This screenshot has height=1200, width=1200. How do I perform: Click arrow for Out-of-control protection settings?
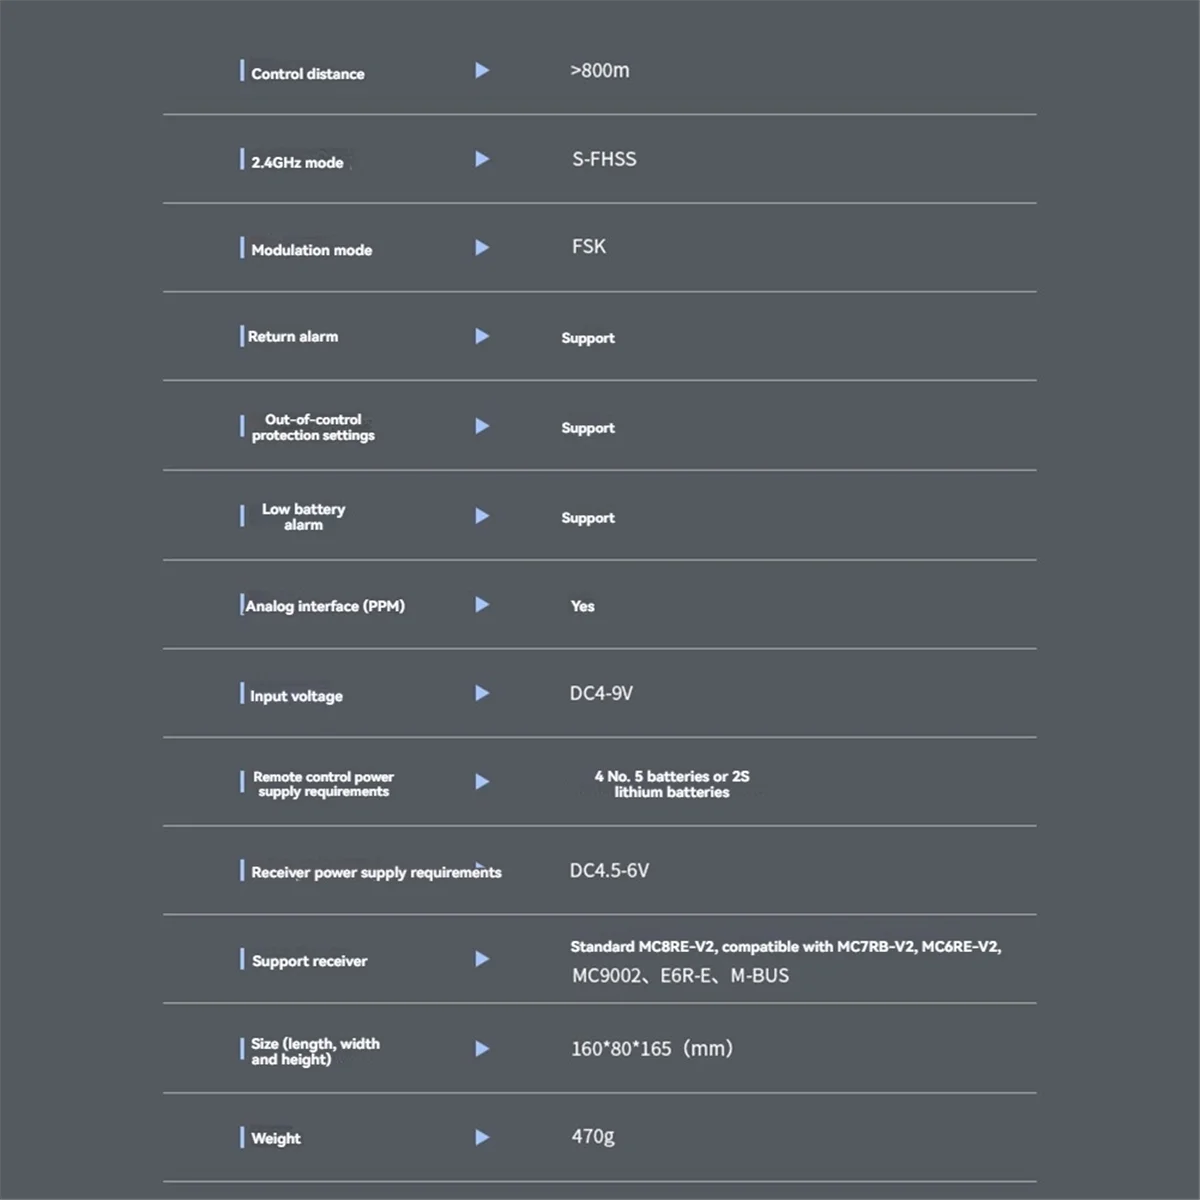(482, 426)
